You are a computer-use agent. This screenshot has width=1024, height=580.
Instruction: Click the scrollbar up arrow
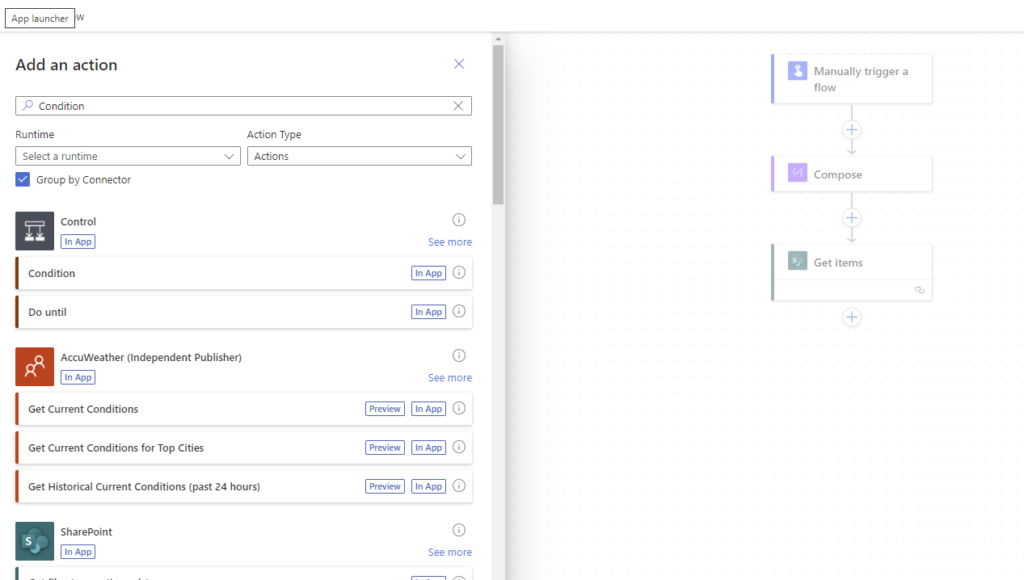(x=498, y=39)
